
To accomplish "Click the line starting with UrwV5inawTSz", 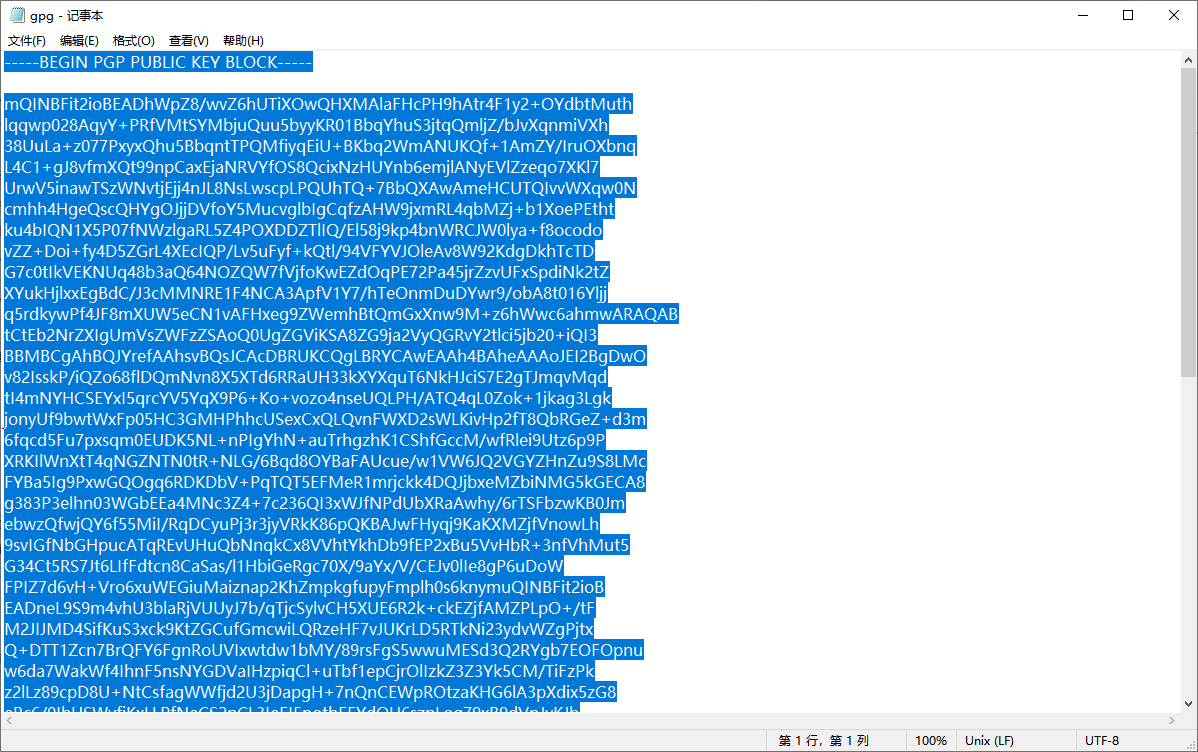I will [320, 188].
